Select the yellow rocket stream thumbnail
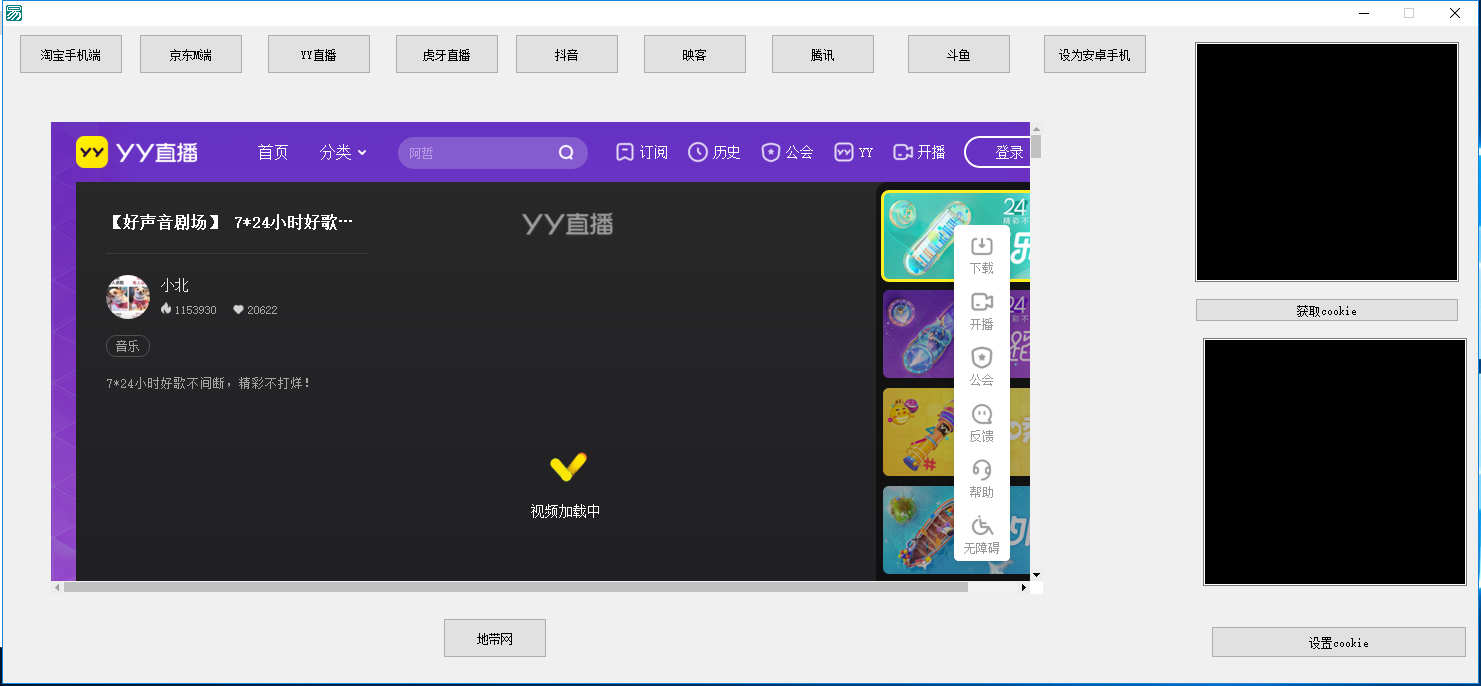Image resolution: width=1481 pixels, height=686 pixels. [917, 432]
